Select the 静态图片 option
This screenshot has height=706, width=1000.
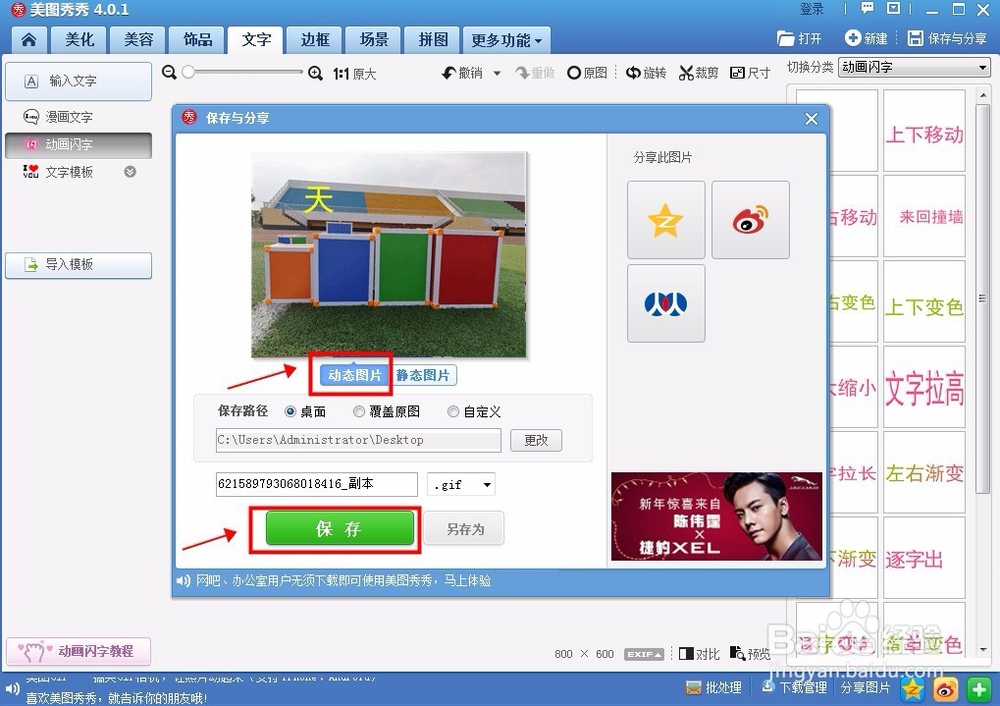click(423, 375)
